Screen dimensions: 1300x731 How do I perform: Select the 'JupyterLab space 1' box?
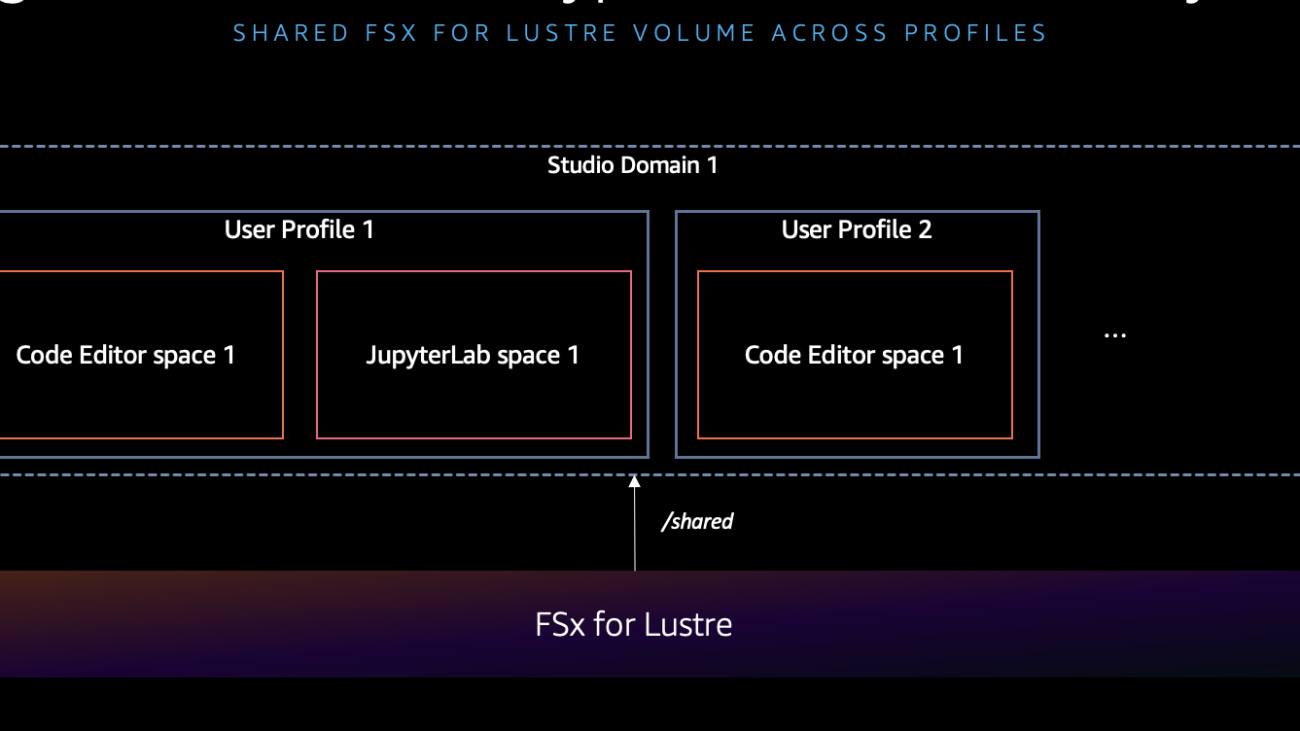click(x=474, y=355)
